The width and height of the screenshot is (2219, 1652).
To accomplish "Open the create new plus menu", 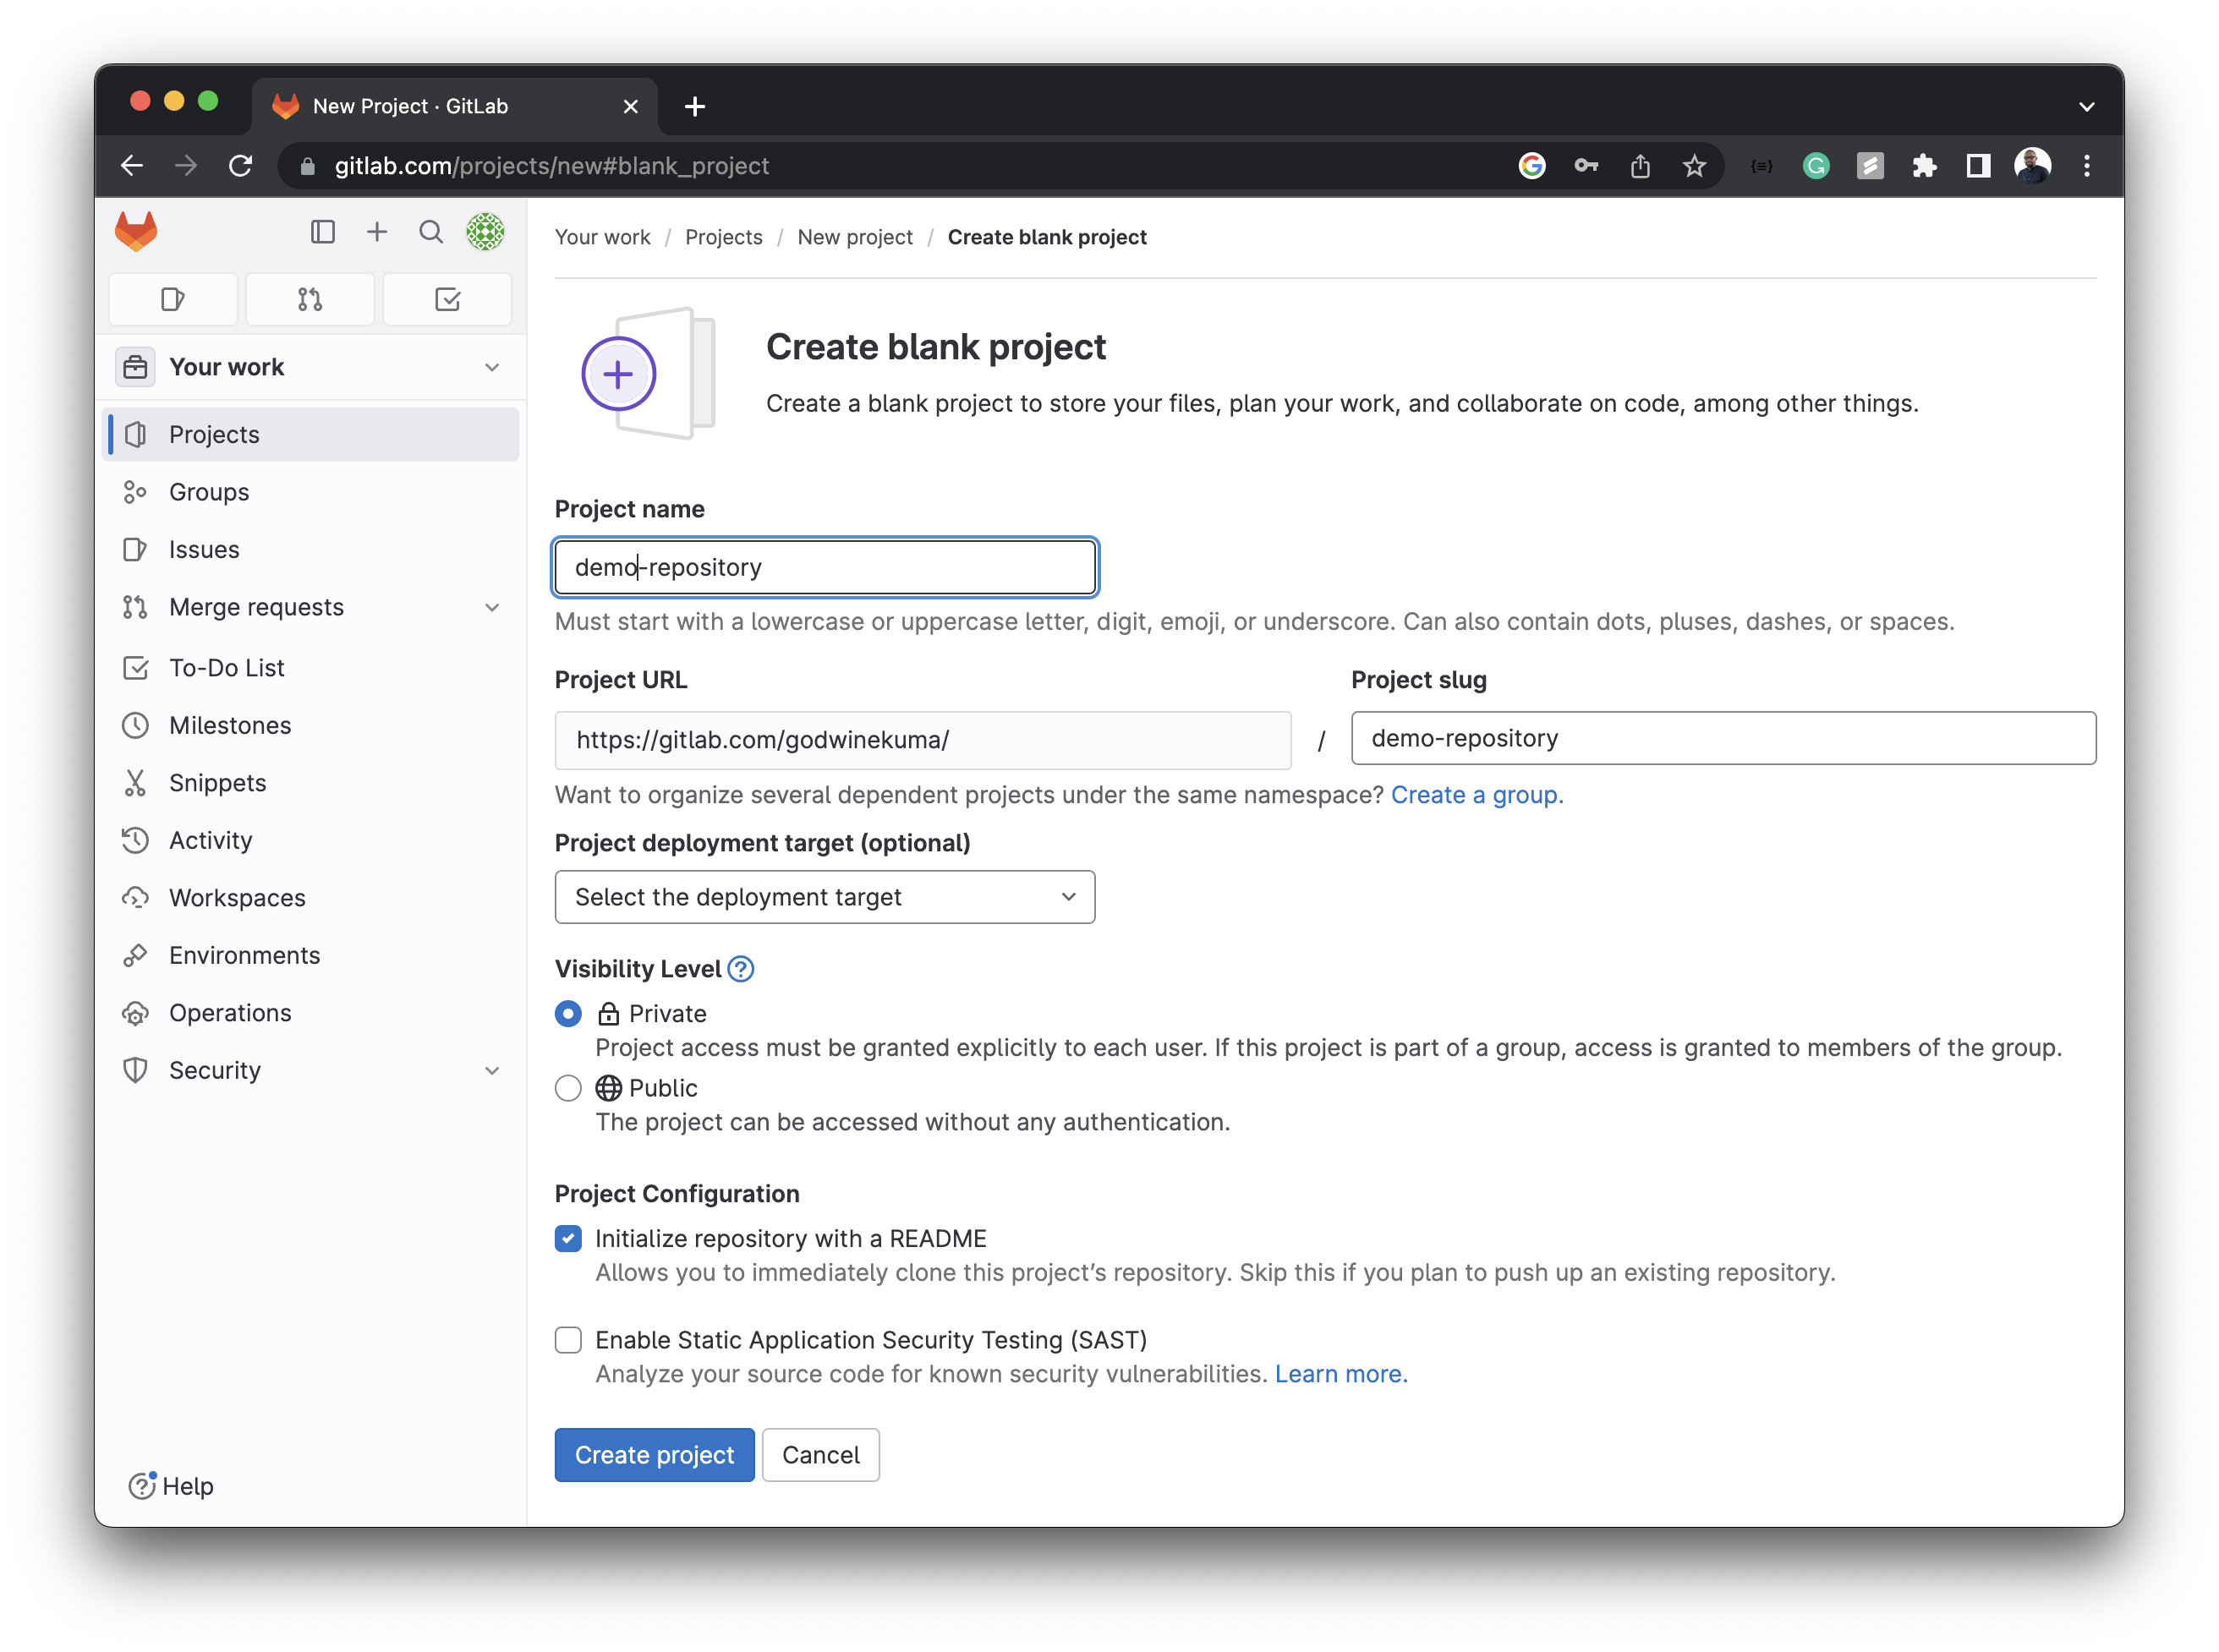I will pyautogui.click(x=376, y=232).
